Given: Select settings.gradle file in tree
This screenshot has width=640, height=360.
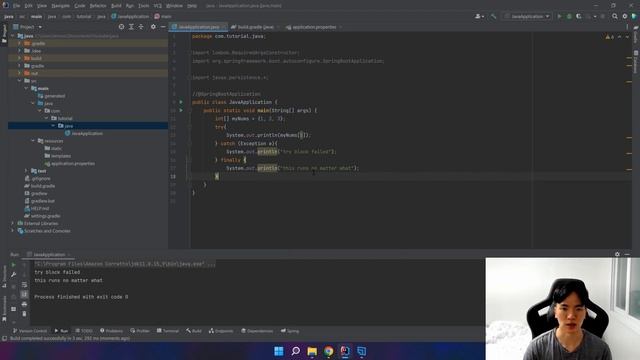Looking at the screenshot, I should [x=42, y=216].
